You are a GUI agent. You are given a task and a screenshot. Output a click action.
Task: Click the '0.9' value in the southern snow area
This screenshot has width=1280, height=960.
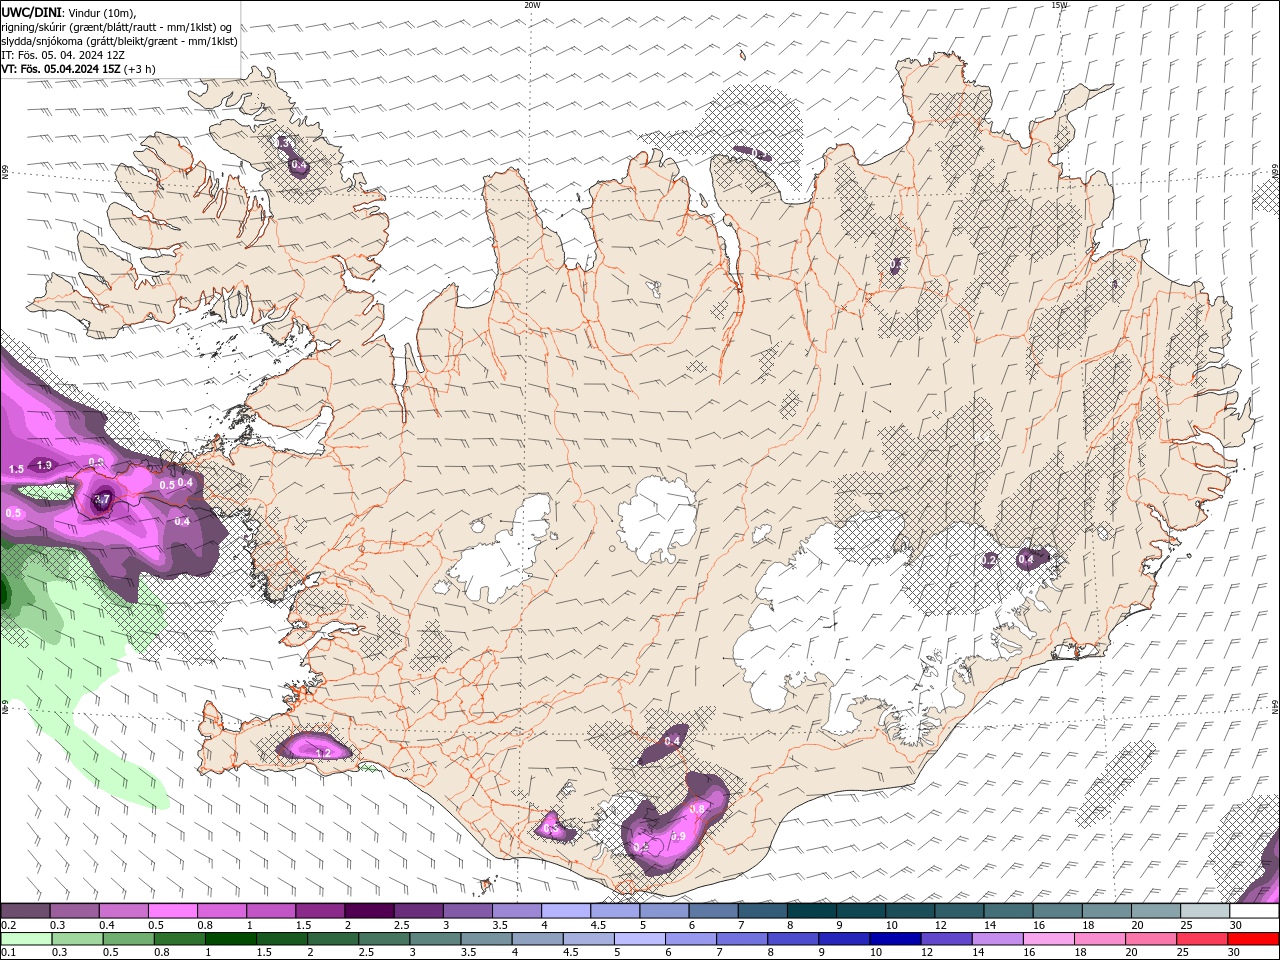(x=678, y=837)
